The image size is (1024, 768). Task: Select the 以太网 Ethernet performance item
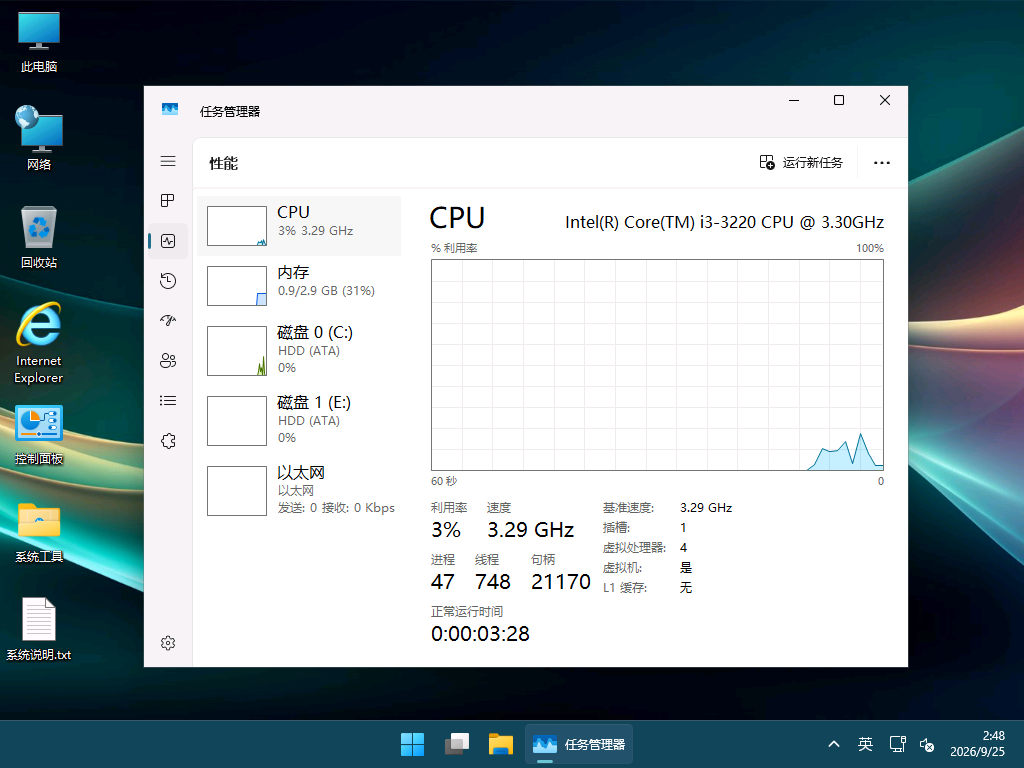point(299,490)
